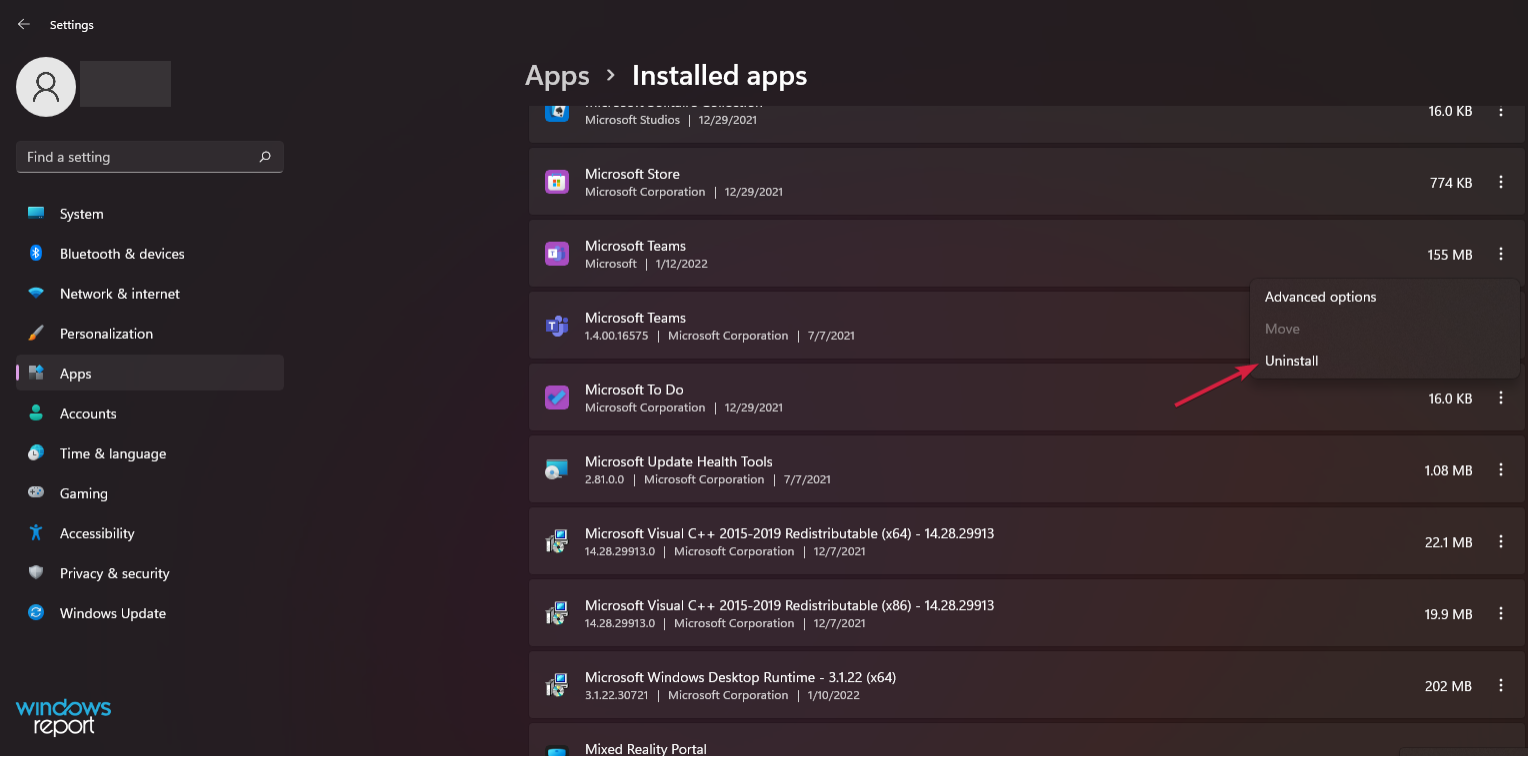Click the Gaming controller icon
Viewport: 1528px width, 757px height.
coord(36,493)
